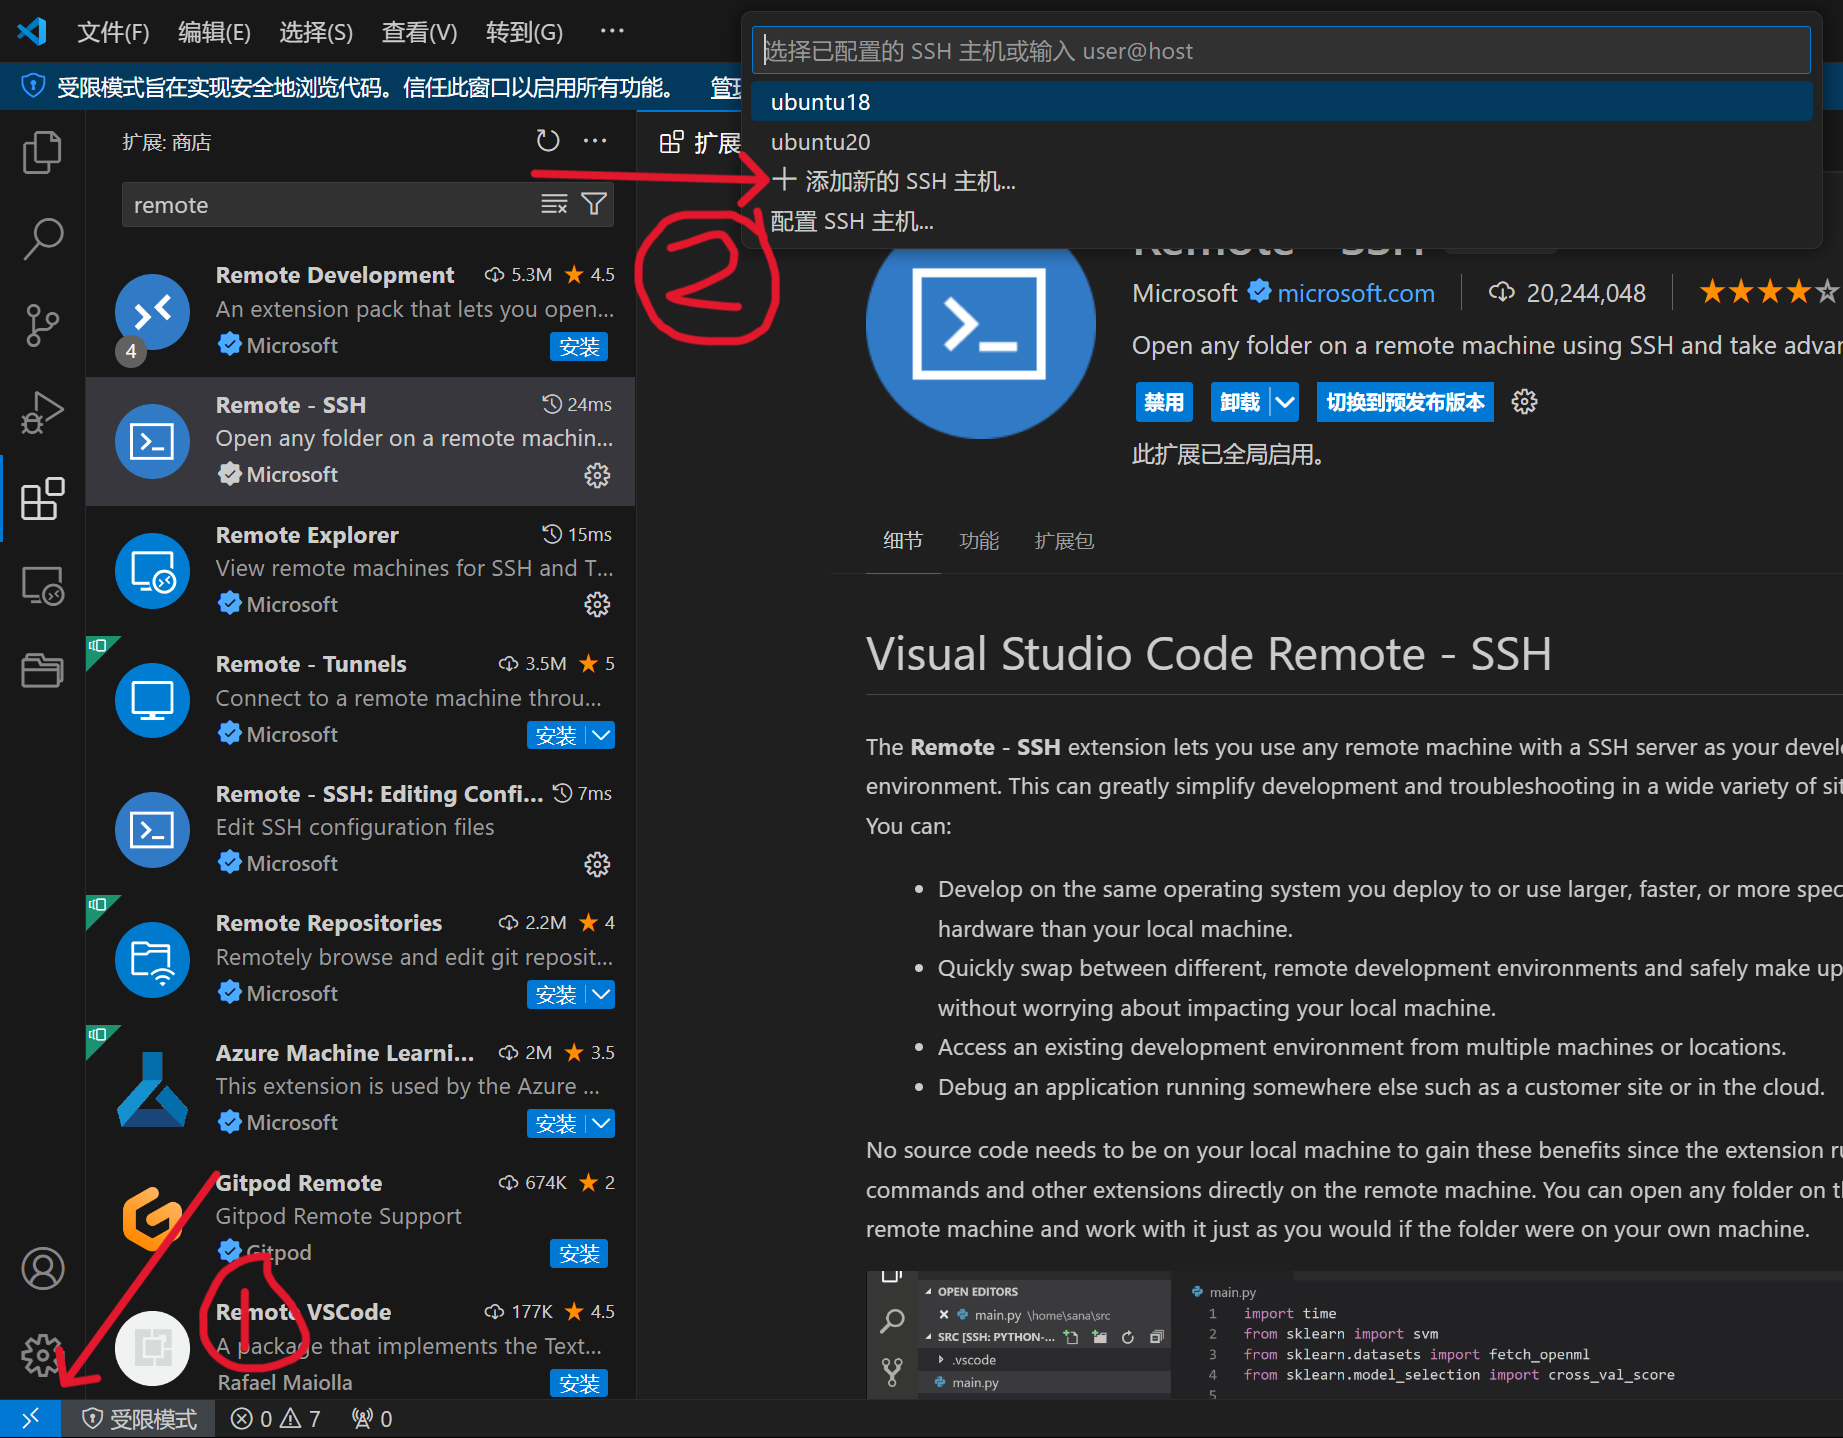1843x1438 pixels.
Task: Click the ports forwarded status item
Action: point(372,1419)
